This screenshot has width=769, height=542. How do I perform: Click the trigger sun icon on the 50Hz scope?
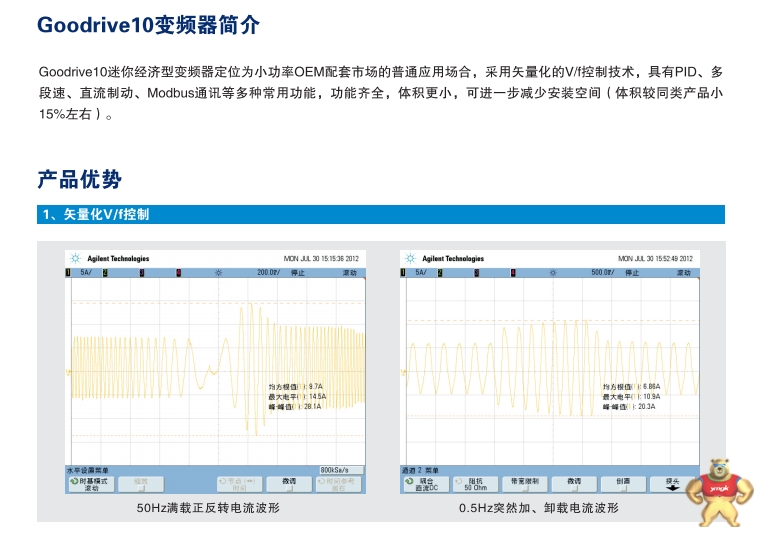tap(219, 272)
